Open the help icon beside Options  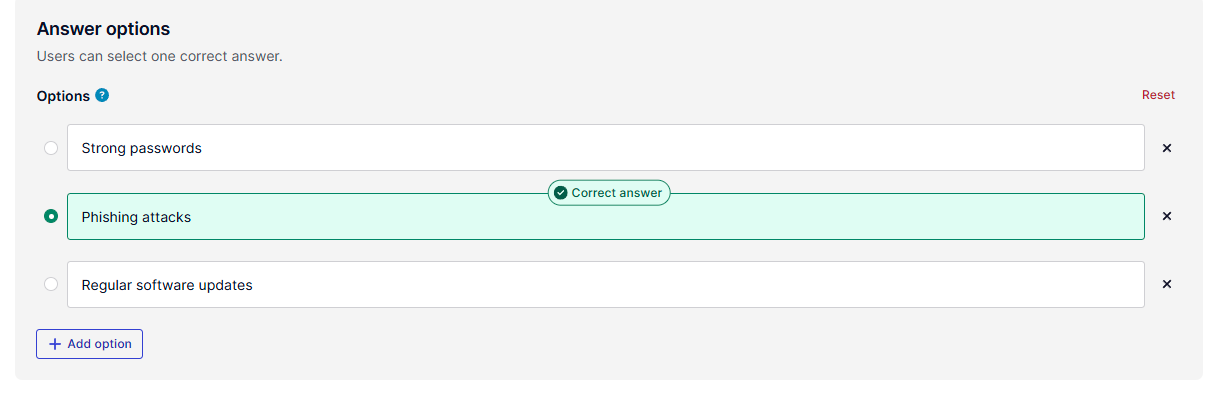point(102,96)
